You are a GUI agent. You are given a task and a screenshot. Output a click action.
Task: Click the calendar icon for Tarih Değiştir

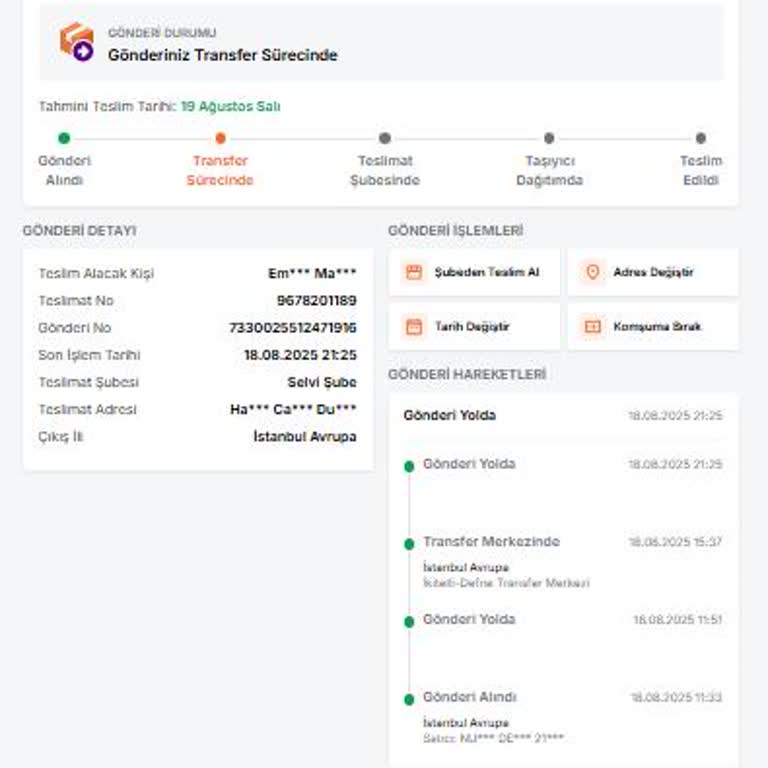[413, 326]
